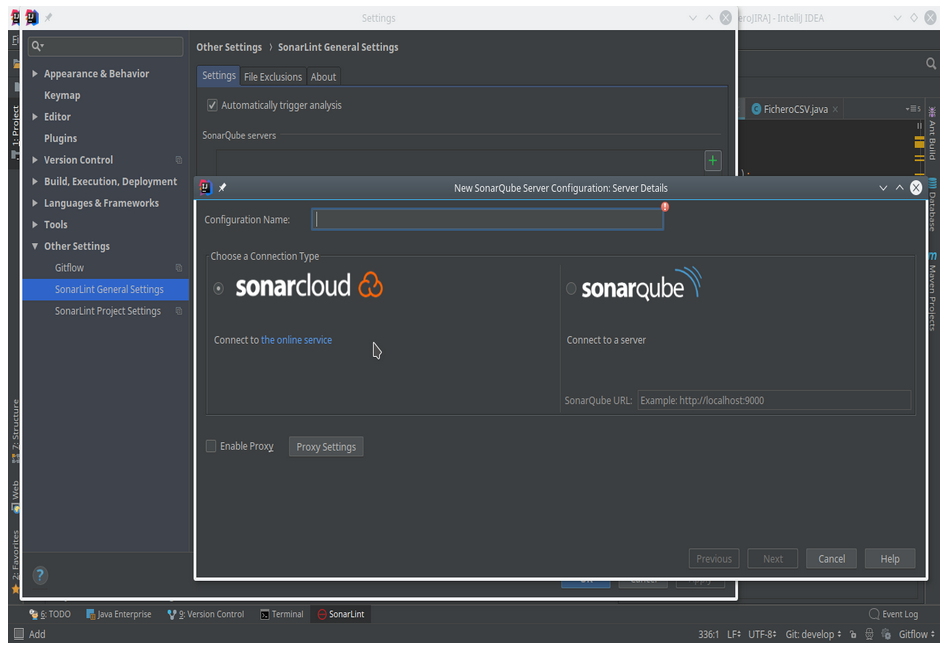The height and width of the screenshot is (651, 948).
Task: Select Plugins in settings tree
Action: point(60,138)
